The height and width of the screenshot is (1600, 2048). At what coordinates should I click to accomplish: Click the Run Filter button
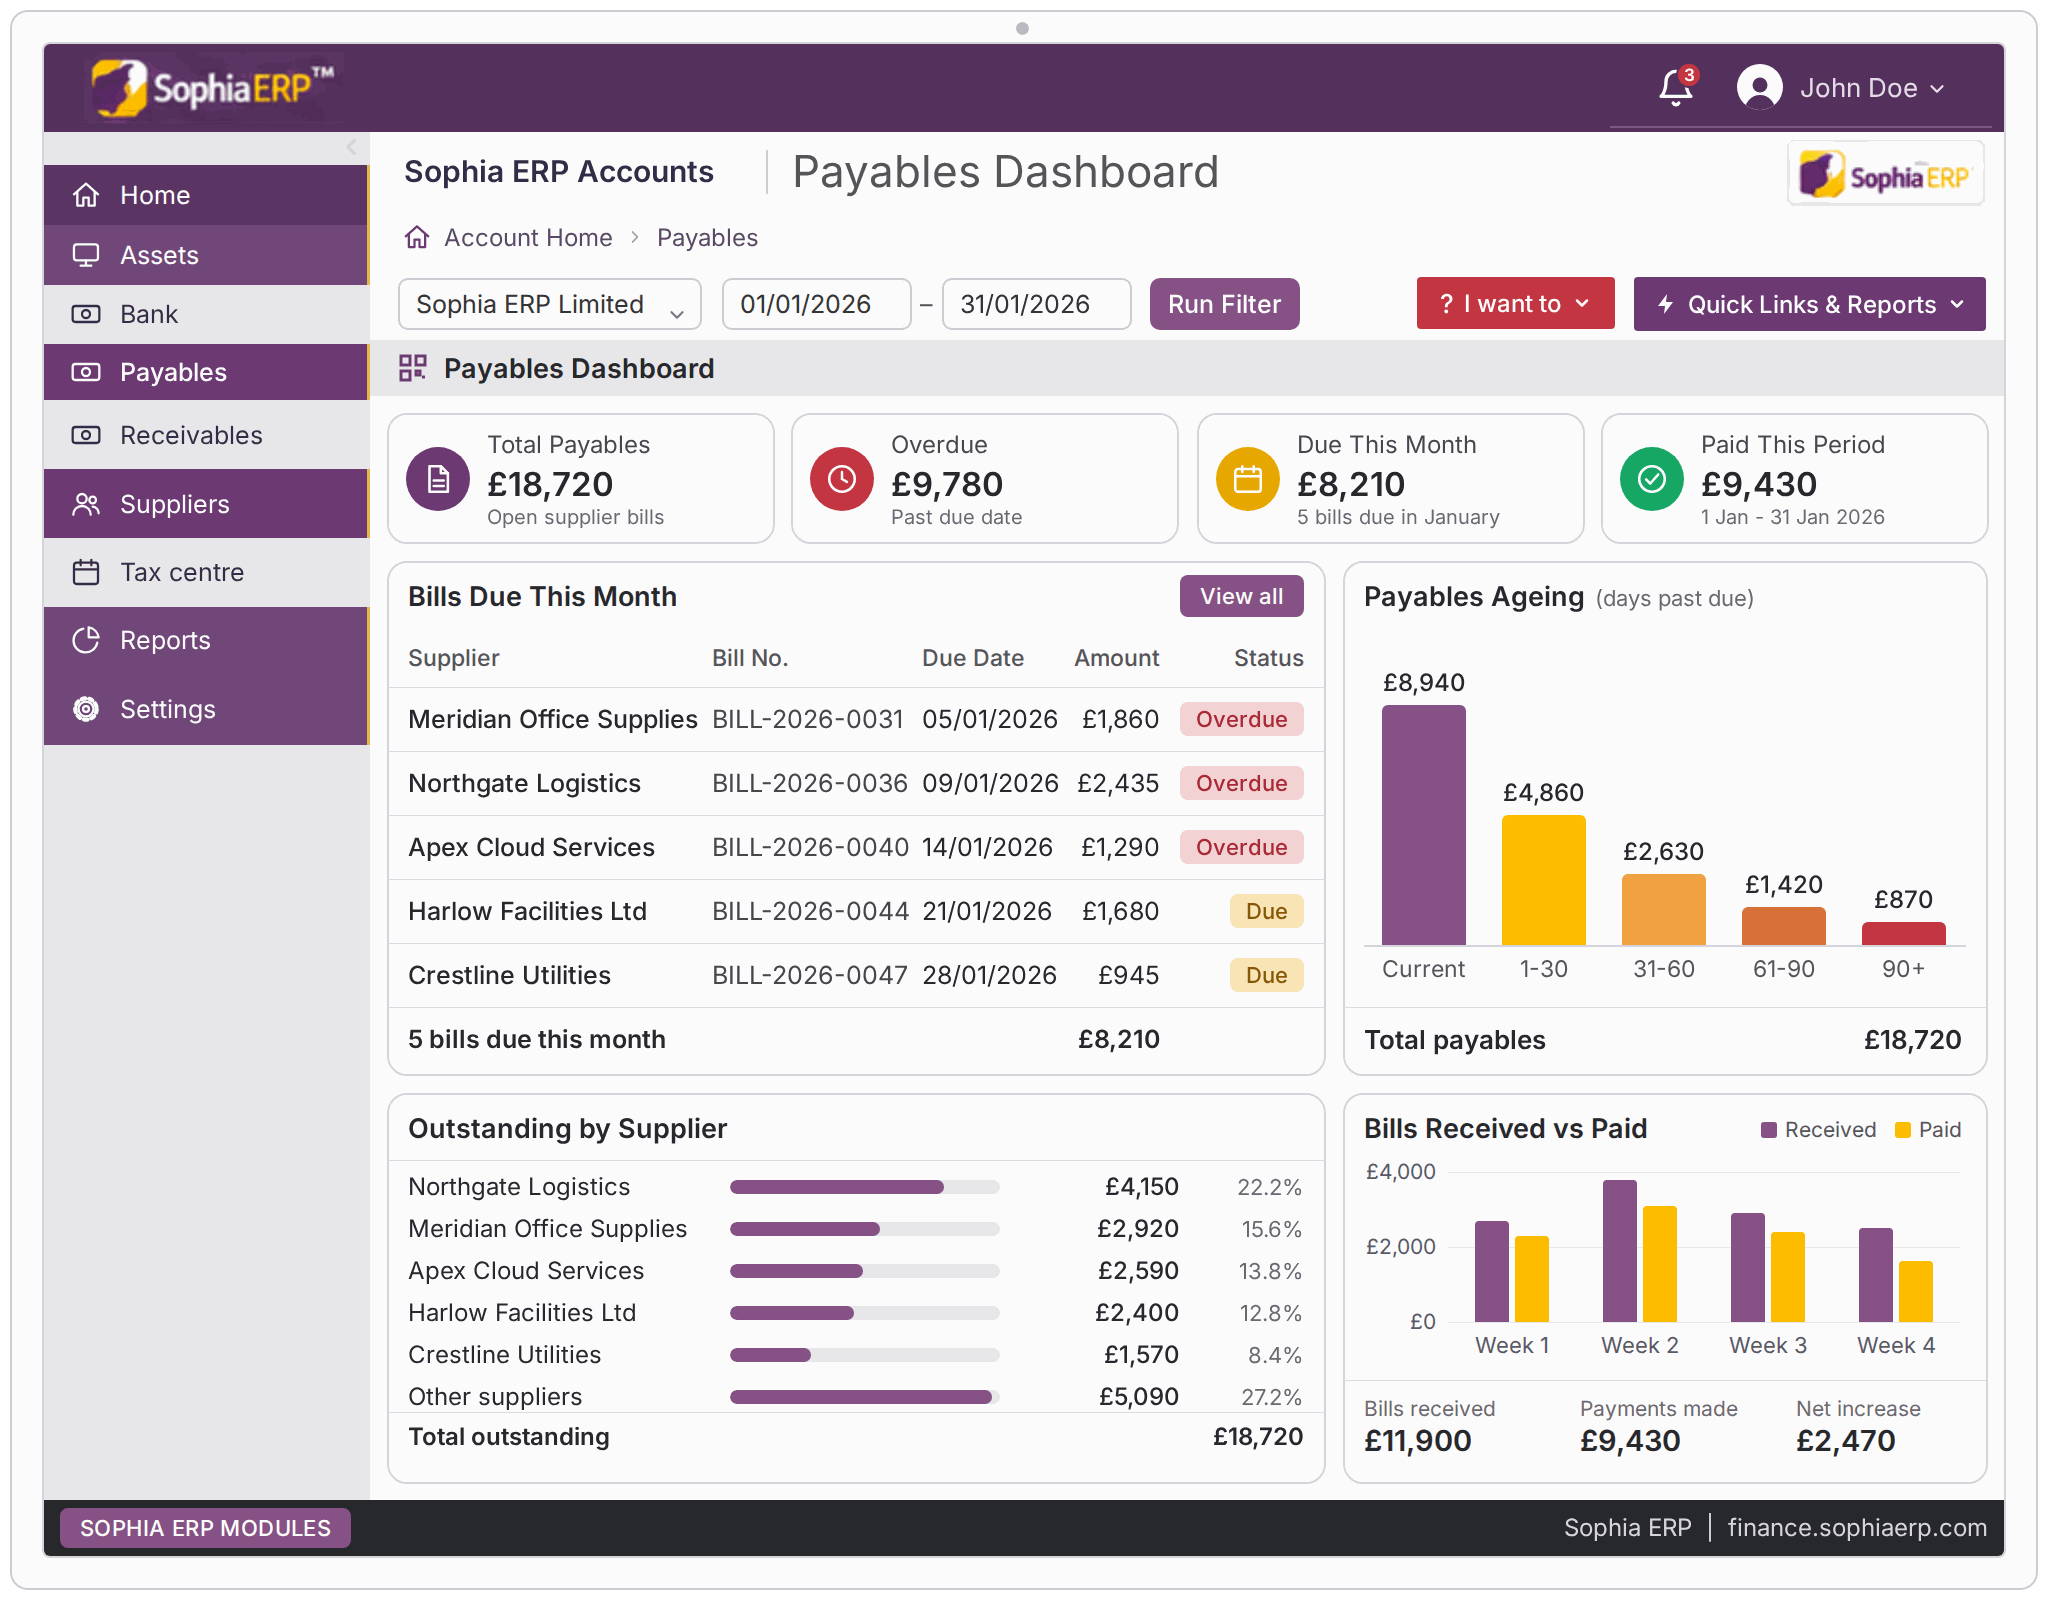[x=1224, y=304]
